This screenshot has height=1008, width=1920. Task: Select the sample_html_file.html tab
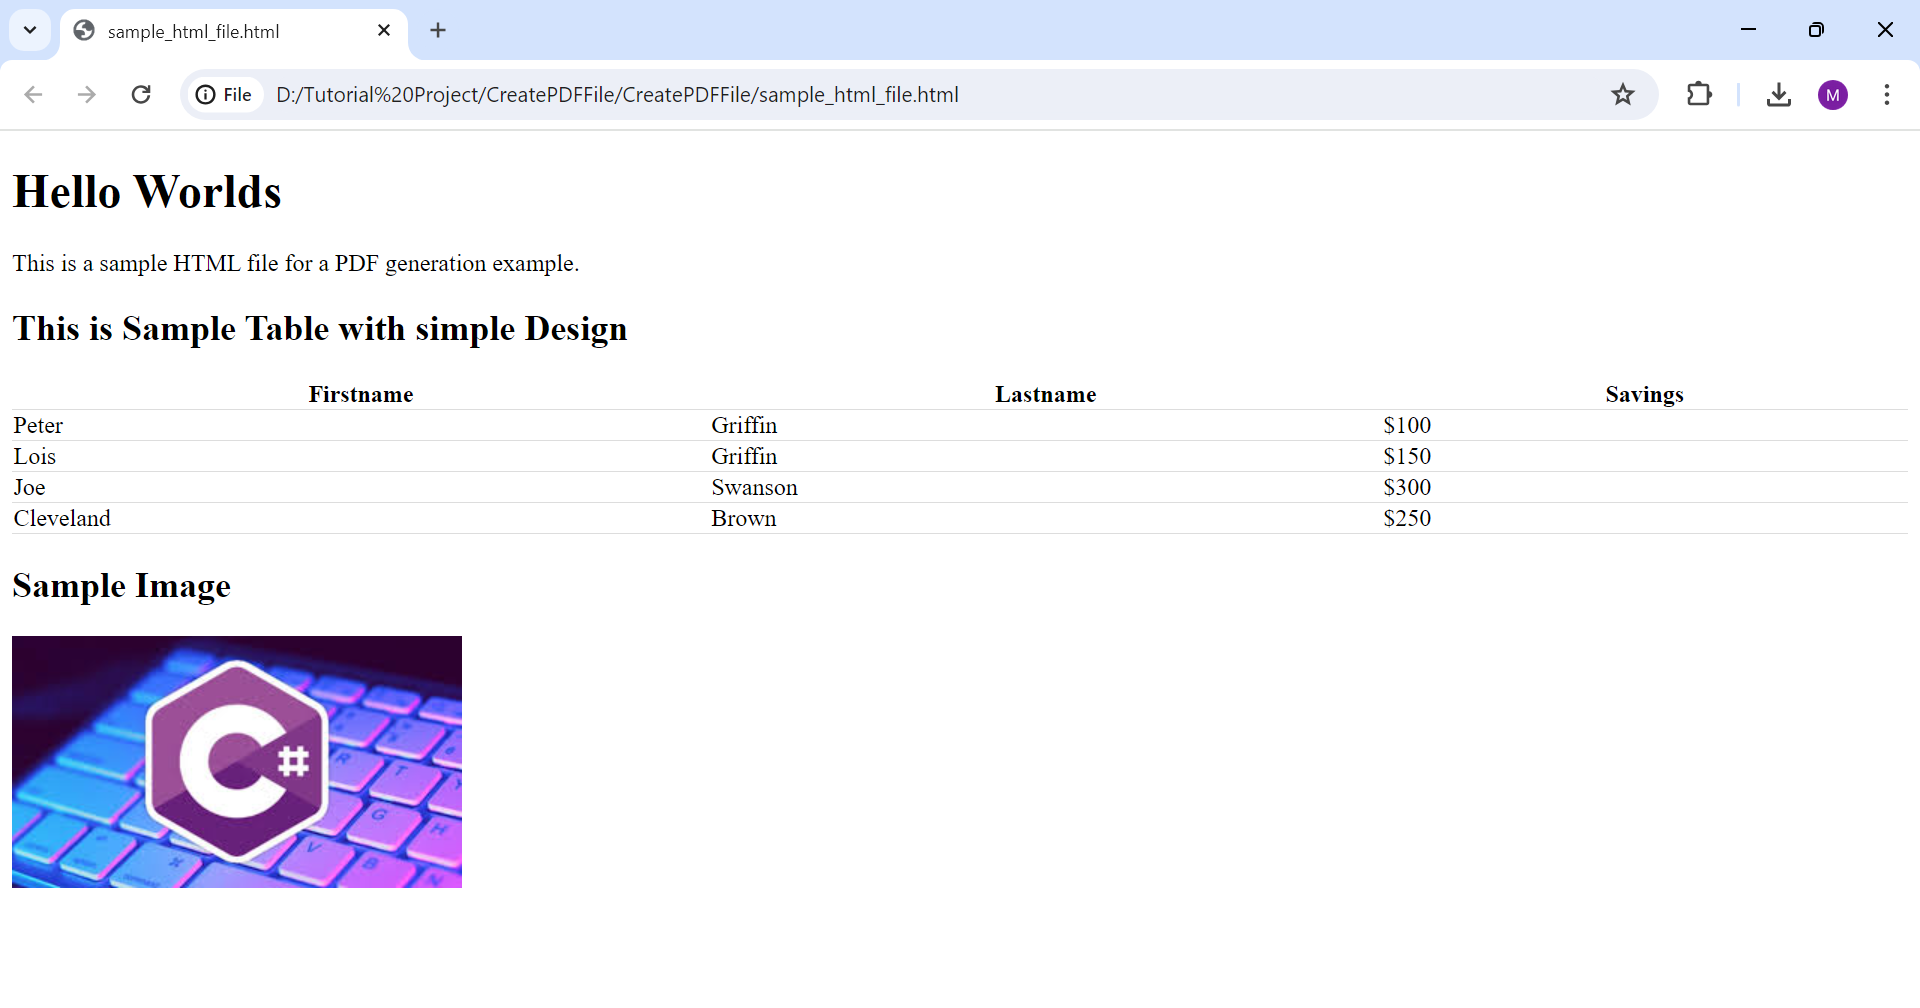coord(234,32)
